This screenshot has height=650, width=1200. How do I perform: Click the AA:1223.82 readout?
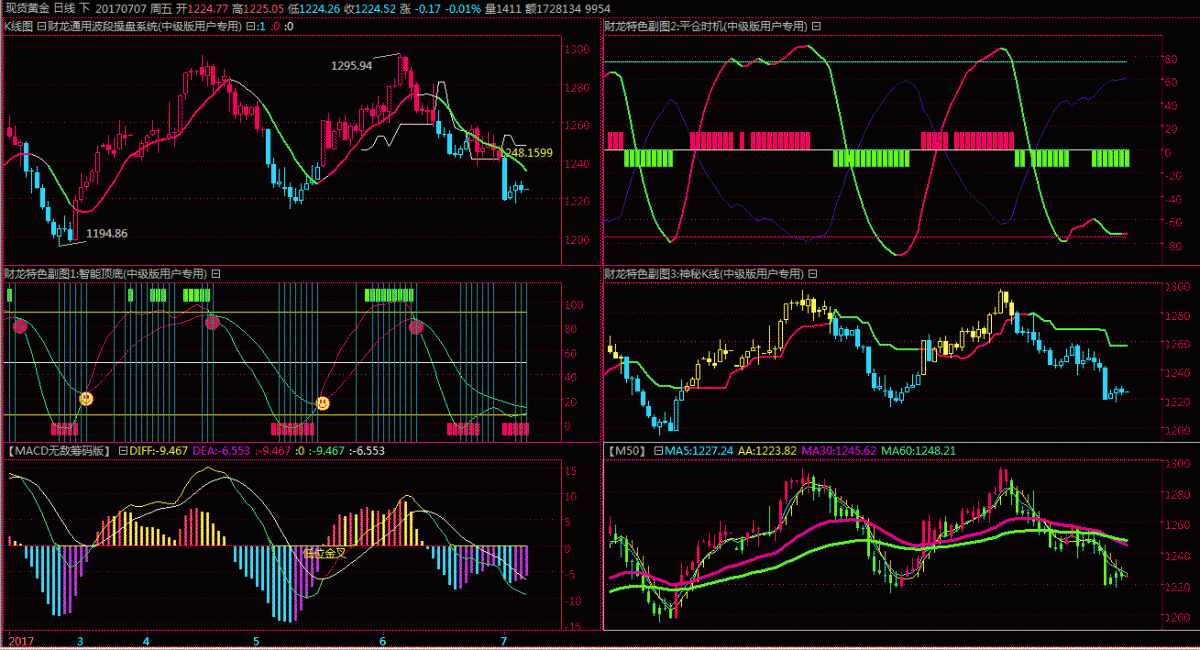[768, 451]
